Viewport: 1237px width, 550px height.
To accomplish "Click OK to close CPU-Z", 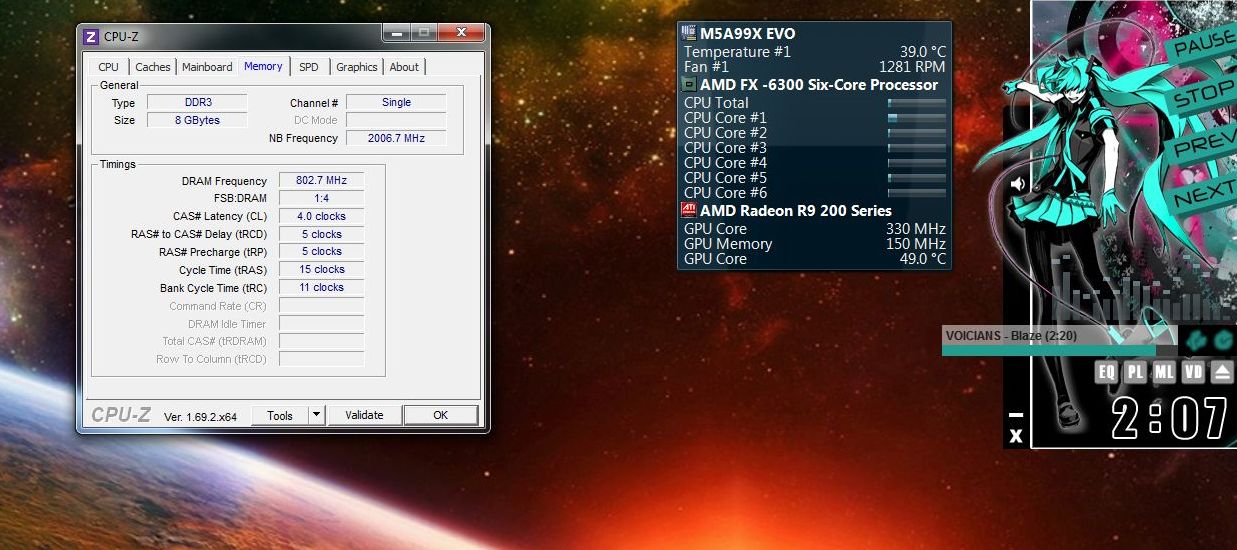I will (440, 415).
